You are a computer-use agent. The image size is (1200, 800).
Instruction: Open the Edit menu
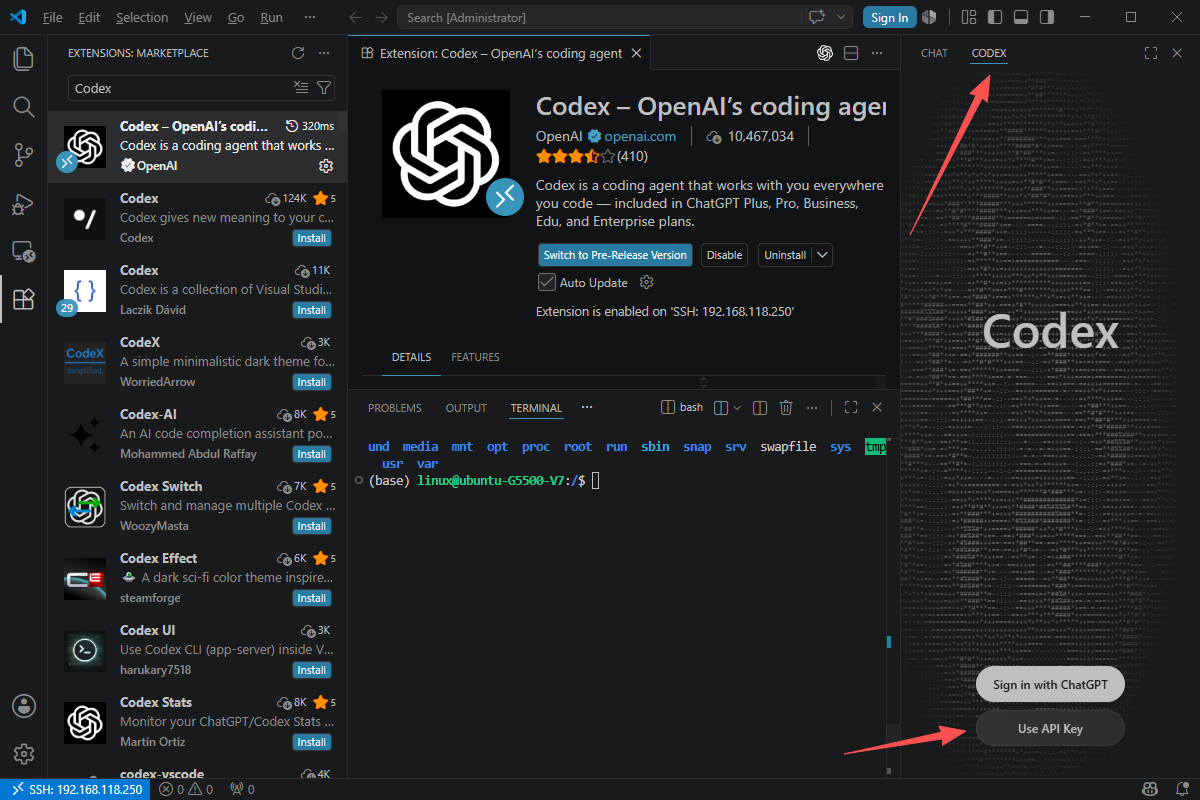tap(88, 17)
